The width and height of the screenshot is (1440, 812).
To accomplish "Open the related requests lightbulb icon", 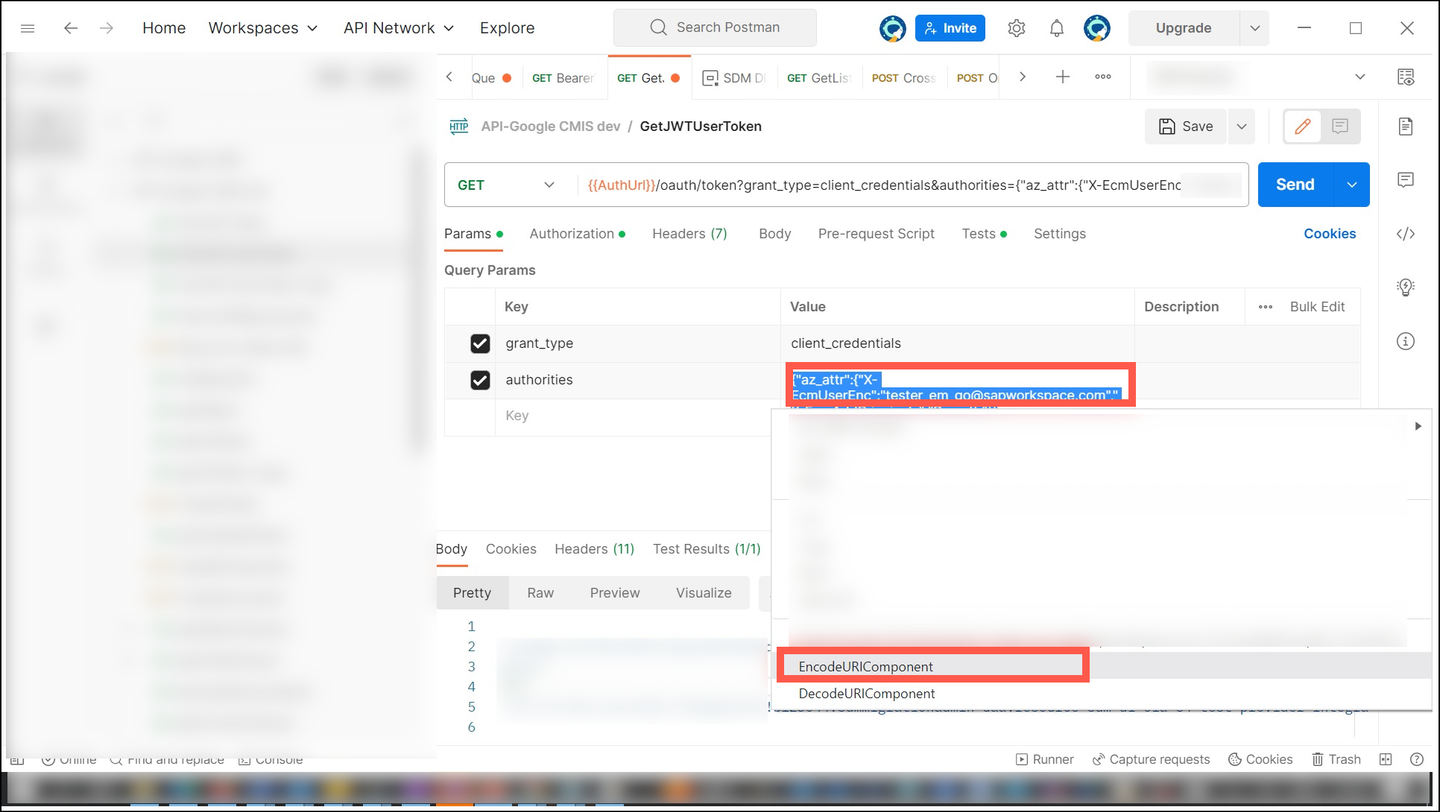I will pos(1406,288).
